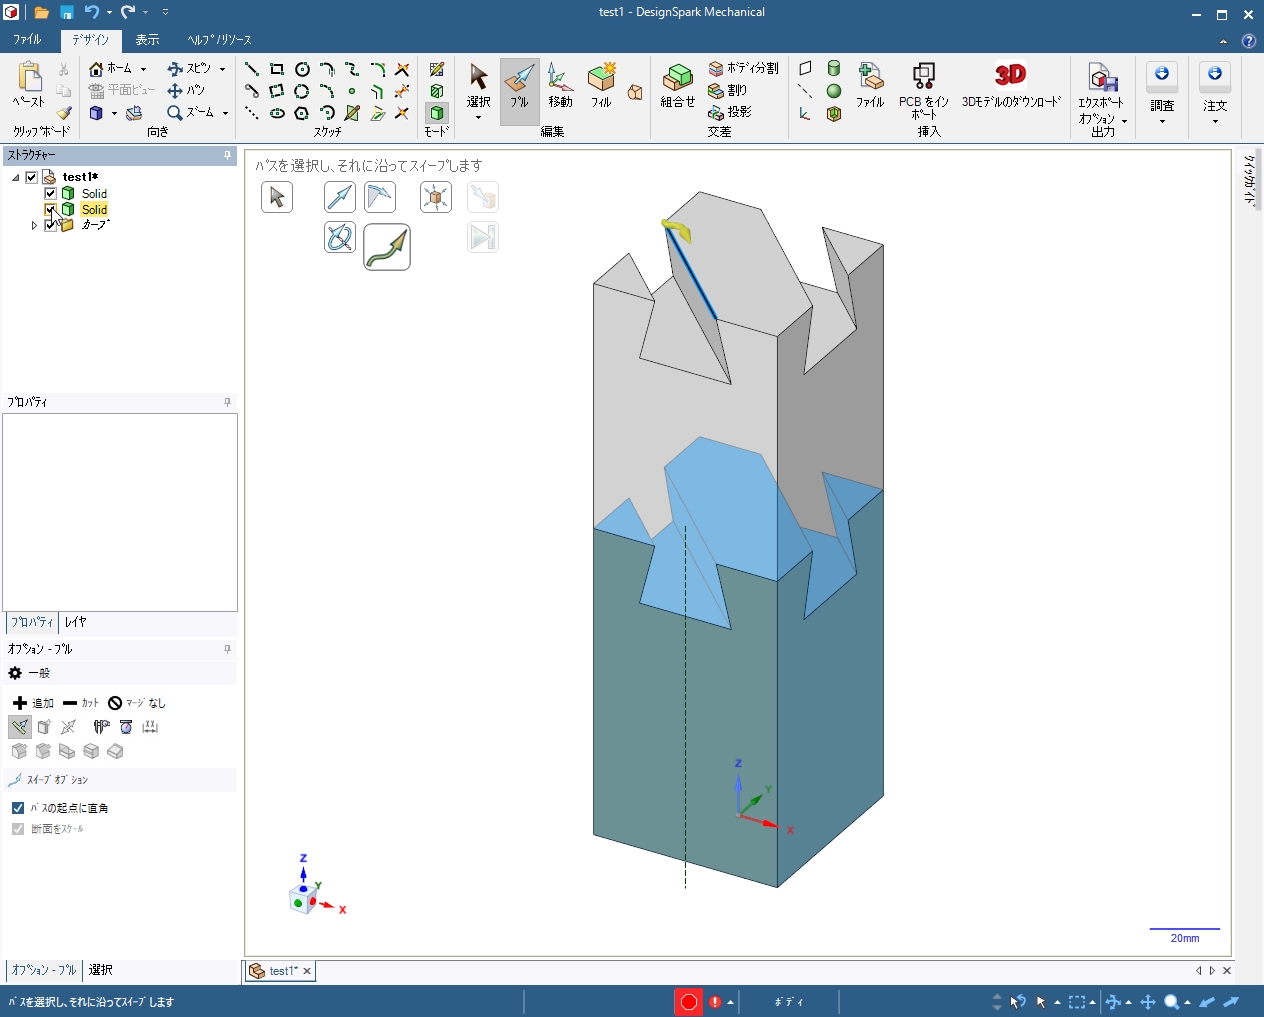Switch to the レイヤ panel tab
Screen dimensions: 1264x1017
pyautogui.click(x=76, y=622)
